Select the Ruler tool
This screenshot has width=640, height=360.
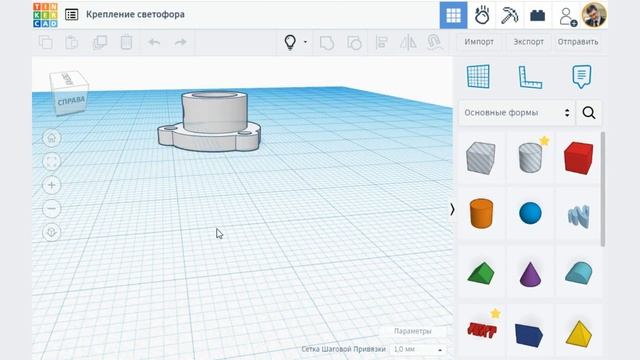point(530,77)
